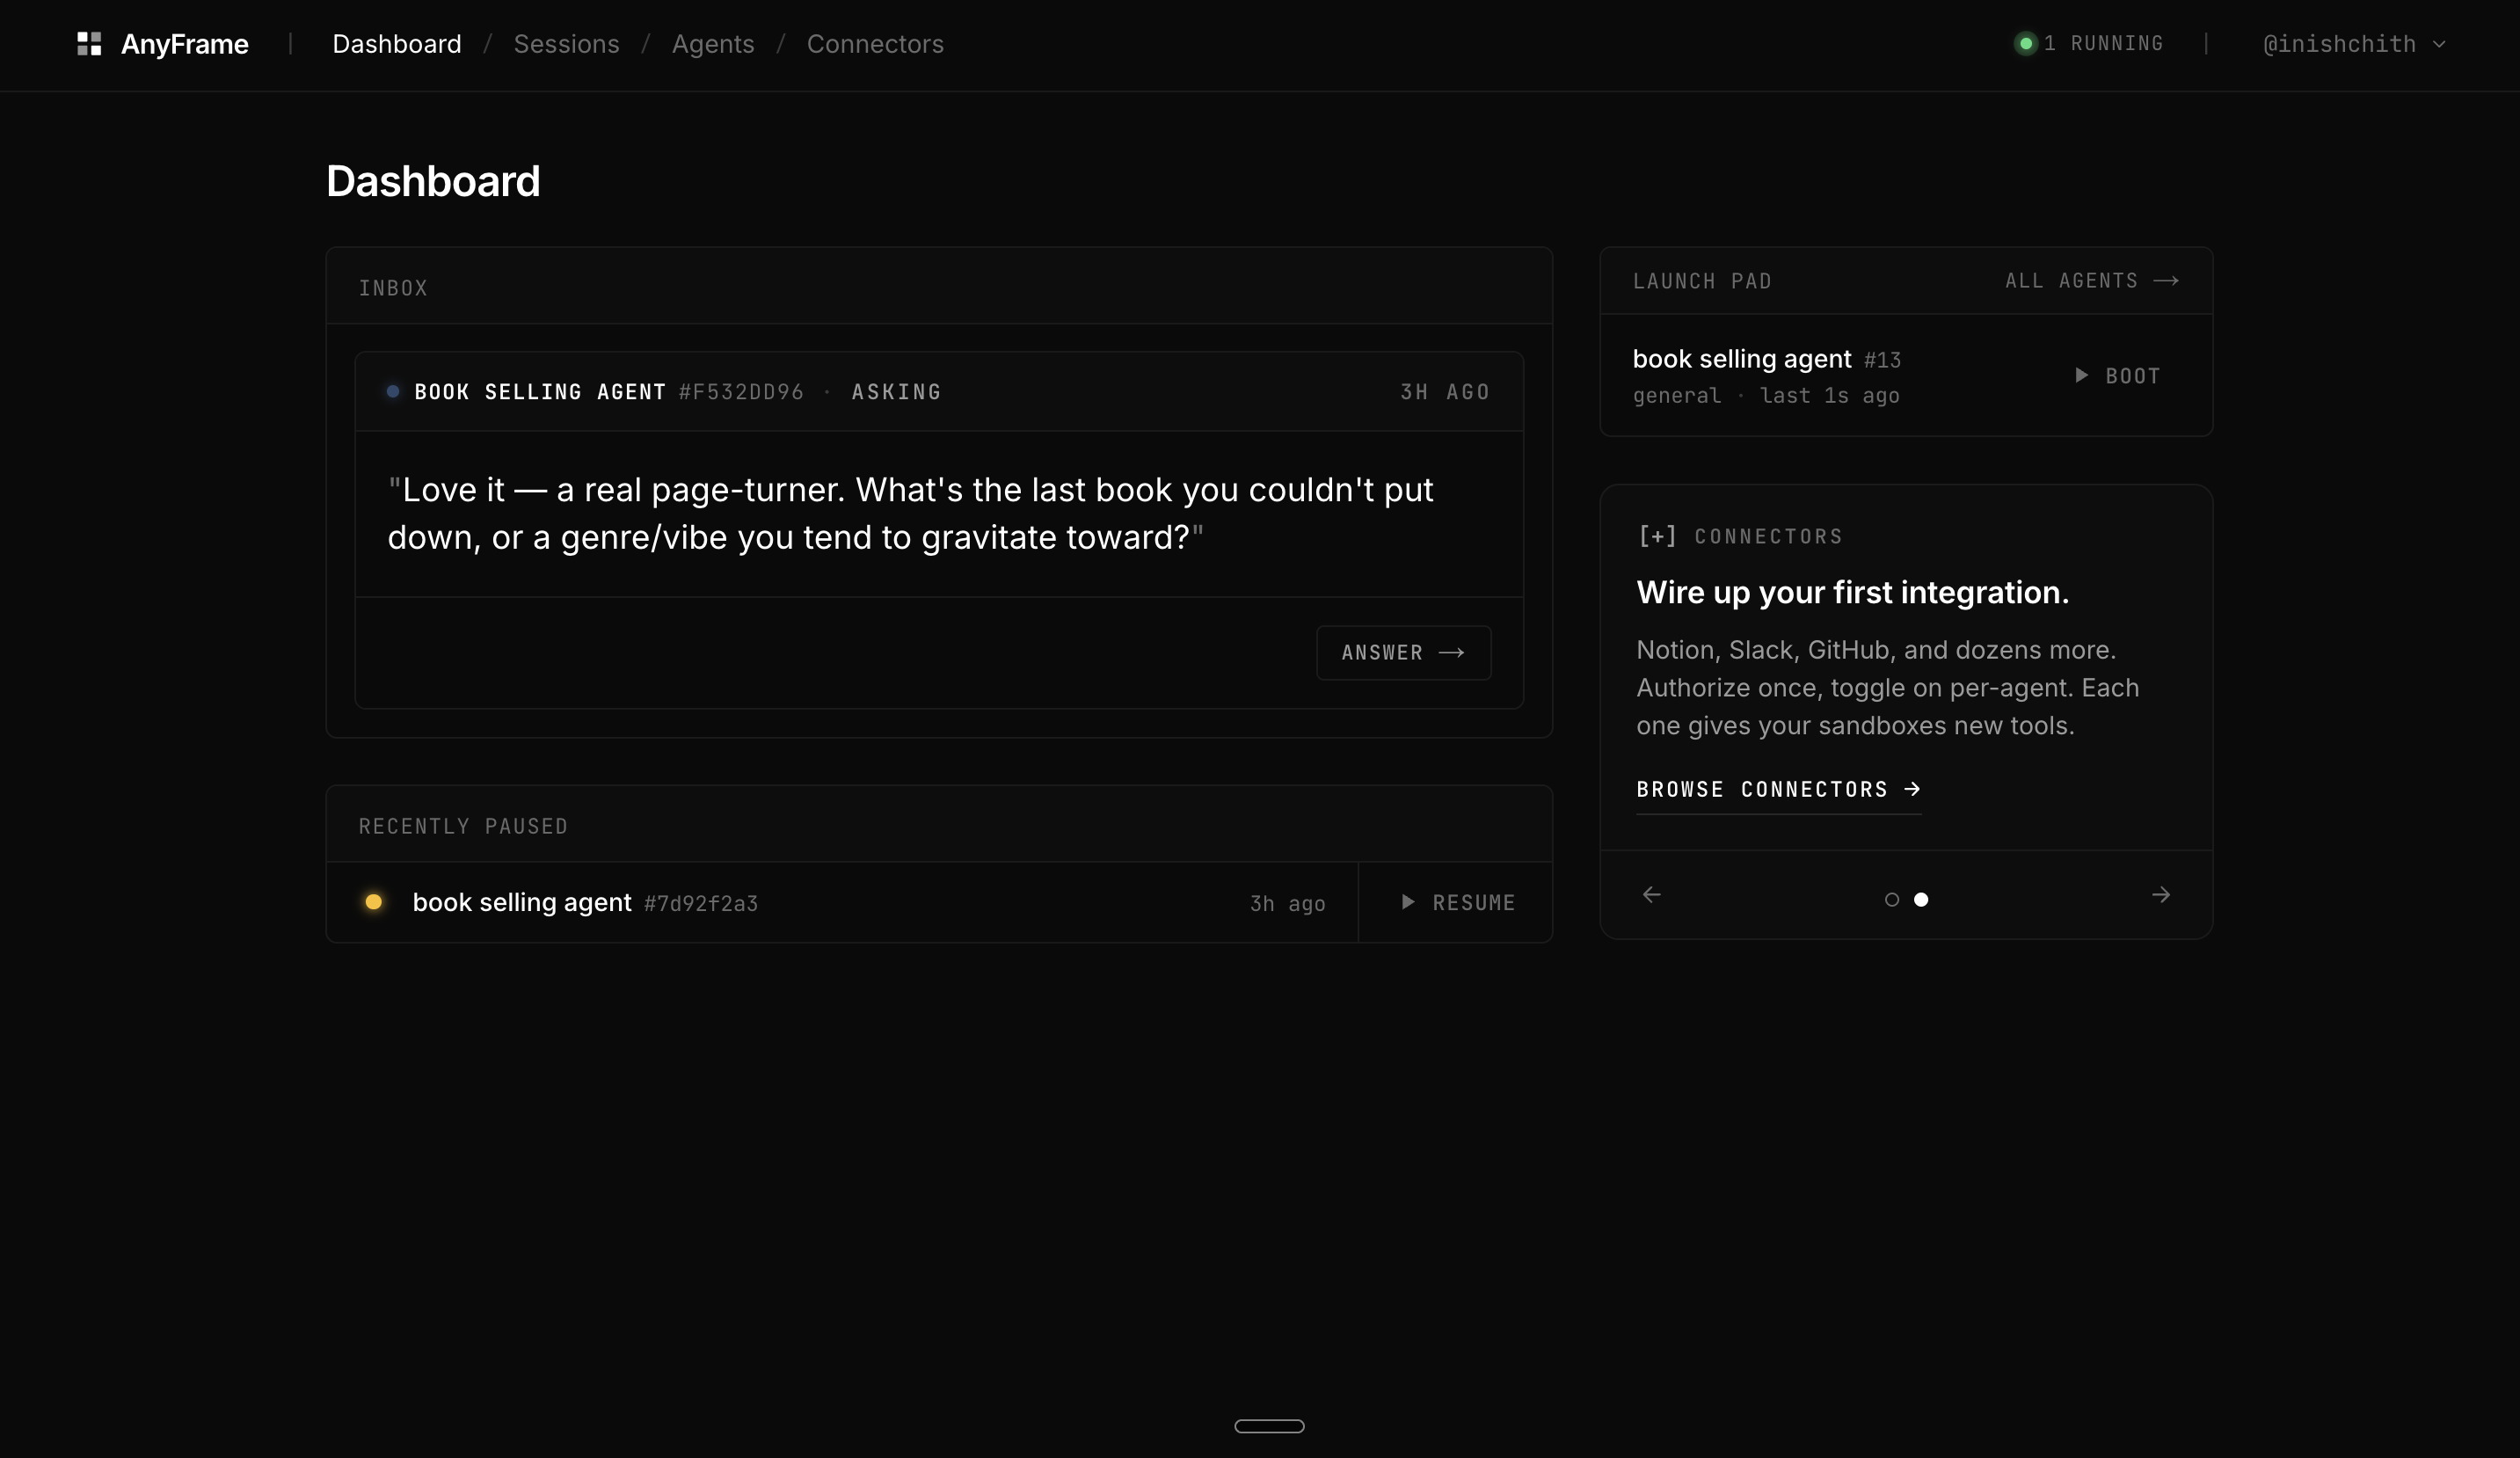Select session ID #F532DD96
This screenshot has width=2520, height=1458.
point(741,392)
